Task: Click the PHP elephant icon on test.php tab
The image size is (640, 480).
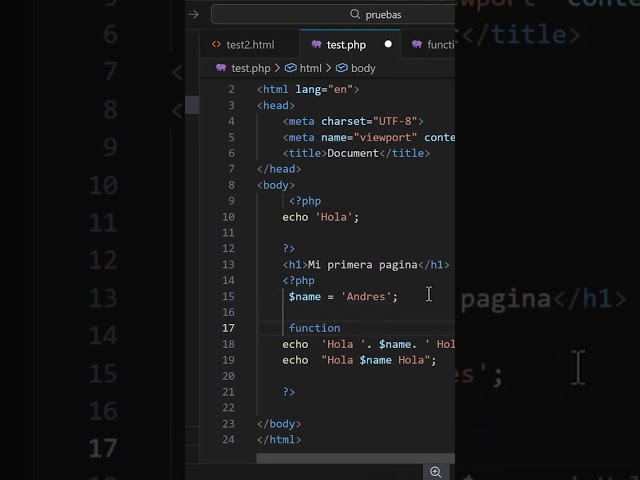Action: 316,44
